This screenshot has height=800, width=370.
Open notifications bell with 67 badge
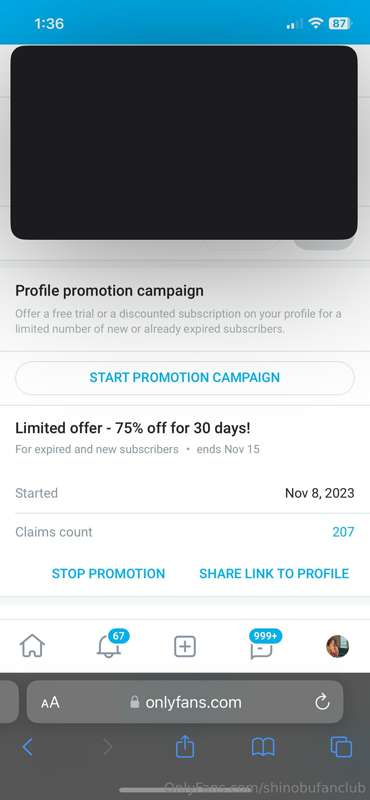pyautogui.click(x=111, y=644)
